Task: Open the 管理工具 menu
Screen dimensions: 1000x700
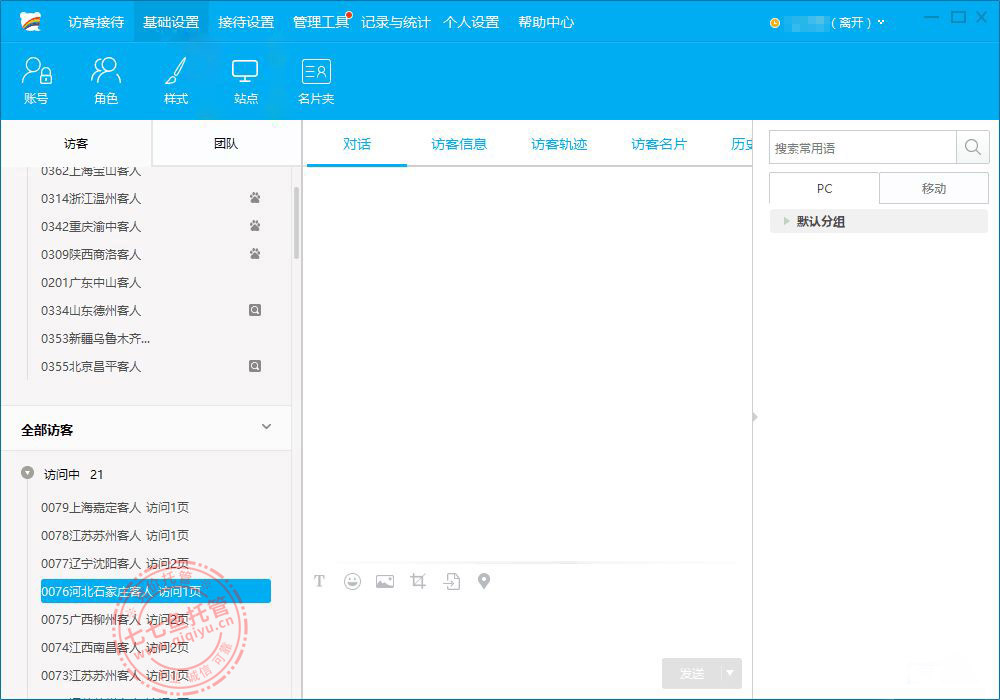Action: tap(321, 22)
